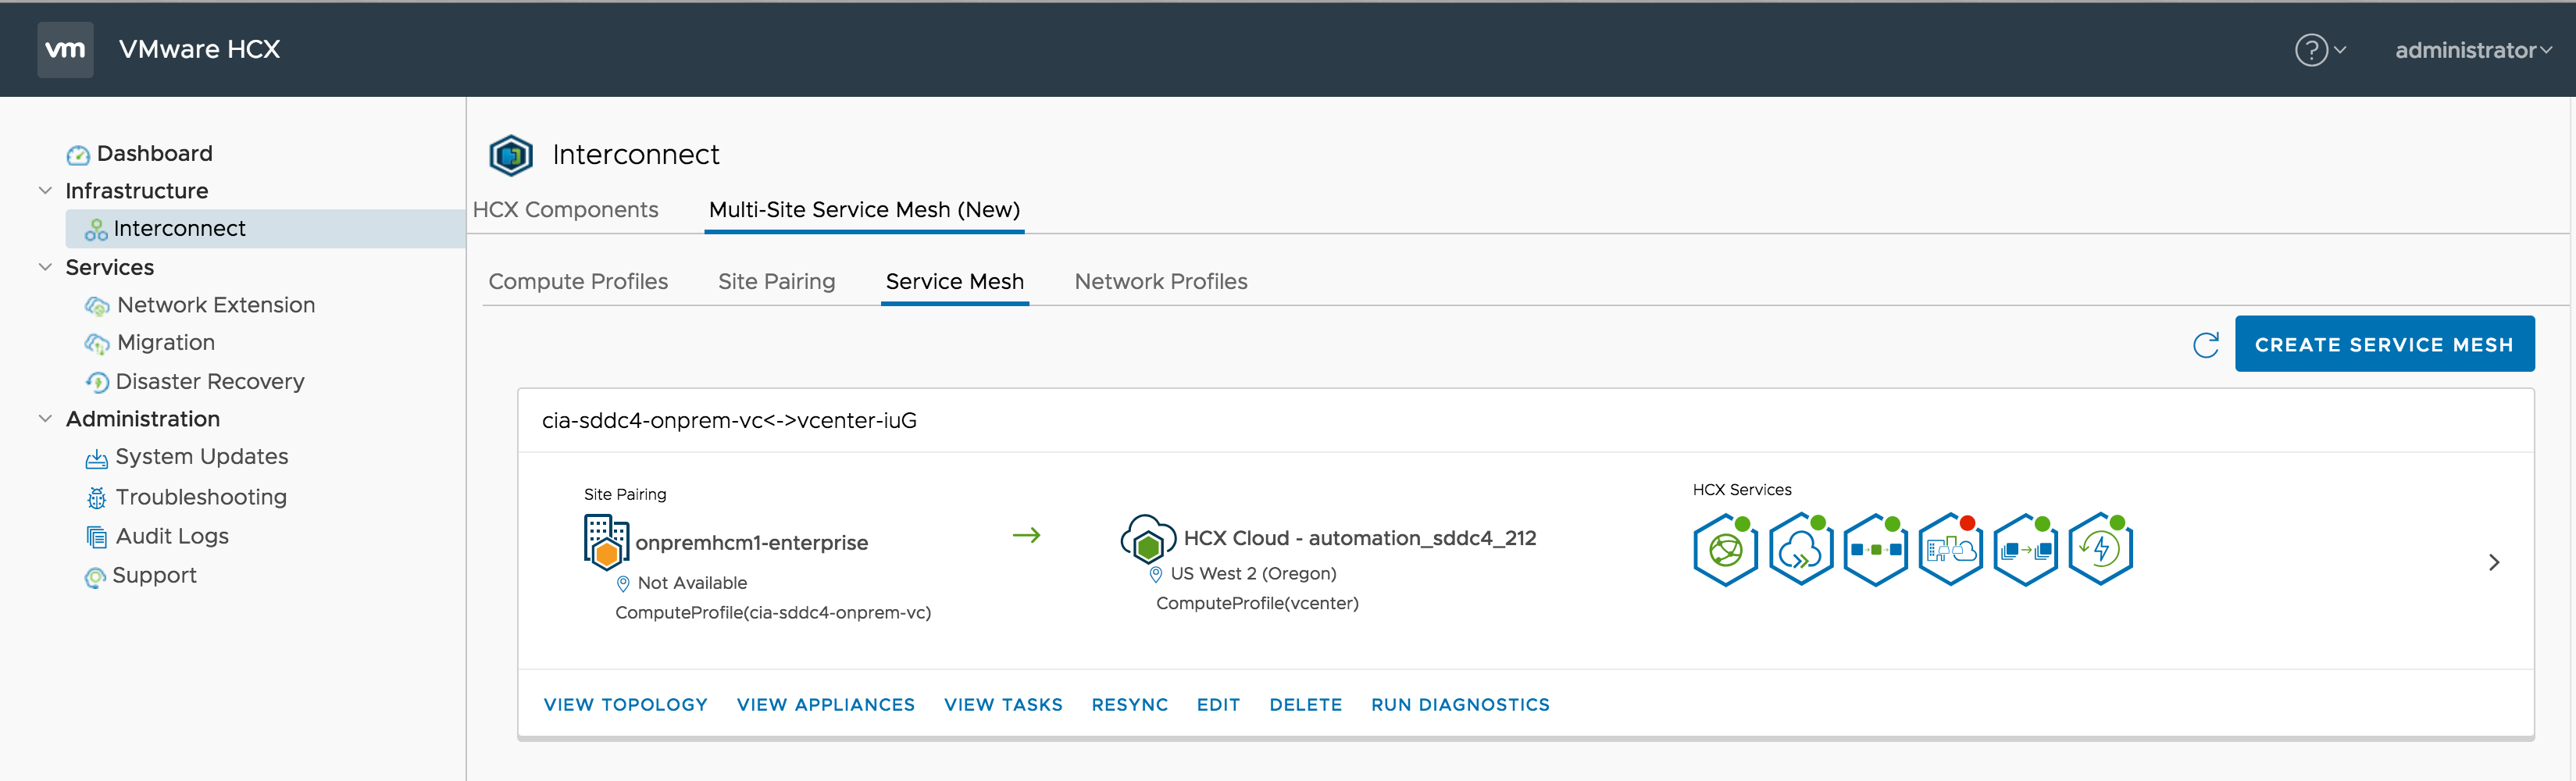This screenshot has height=781, width=2576.
Task: Expand service mesh card right chevron
Action: (x=2493, y=562)
